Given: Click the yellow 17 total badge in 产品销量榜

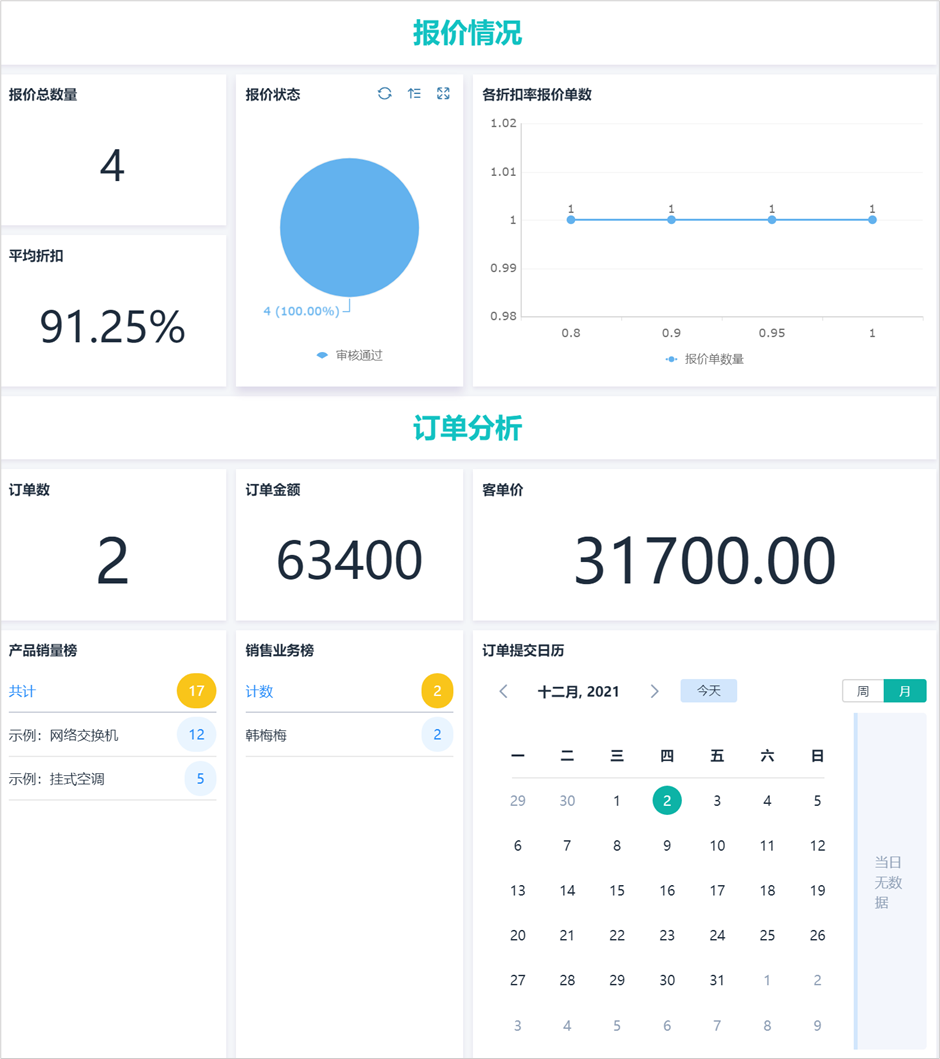Looking at the screenshot, I should point(198,690).
